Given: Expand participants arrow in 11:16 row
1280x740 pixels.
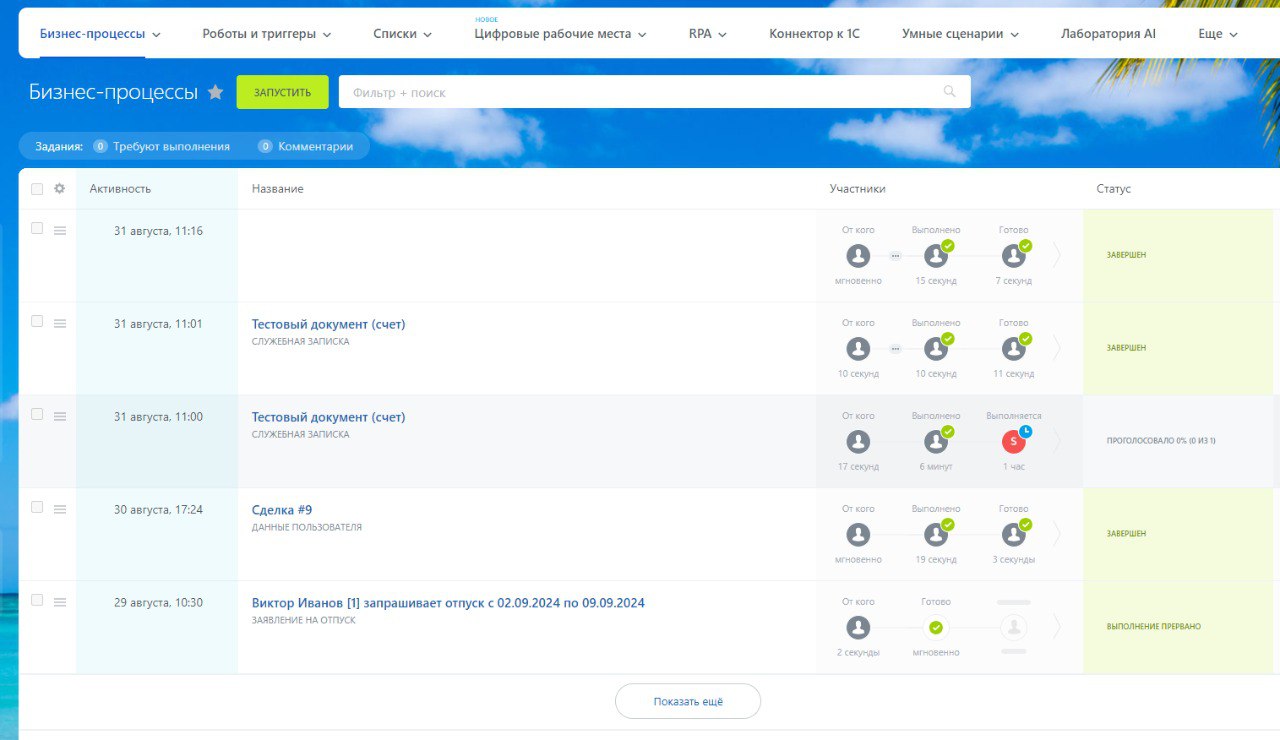Looking at the screenshot, I should point(1057,256).
